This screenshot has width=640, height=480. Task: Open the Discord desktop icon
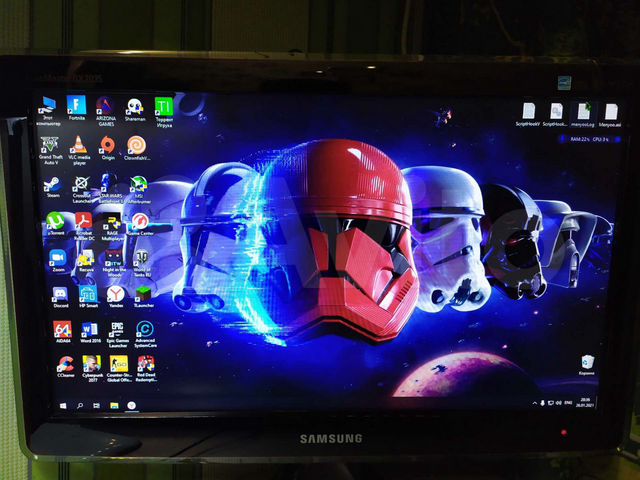(59, 294)
